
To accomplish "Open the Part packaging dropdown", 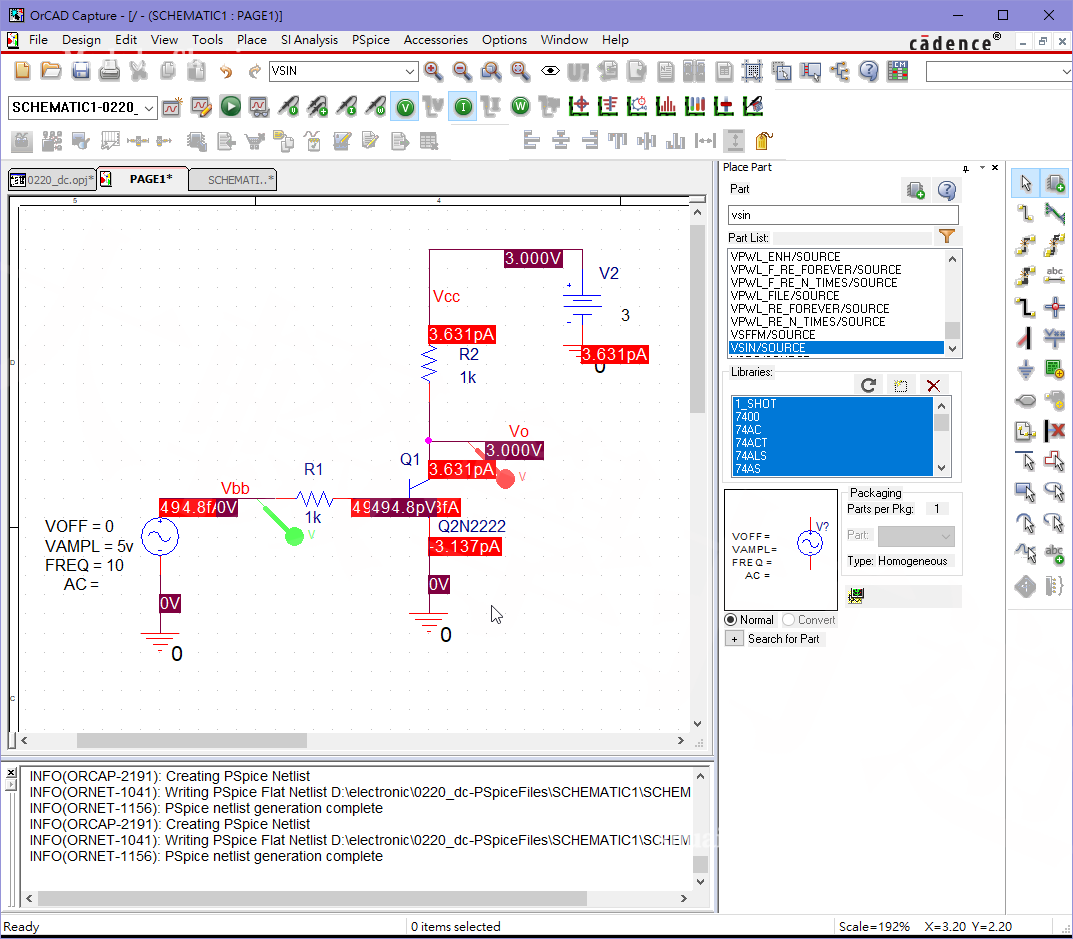I will 916,536.
